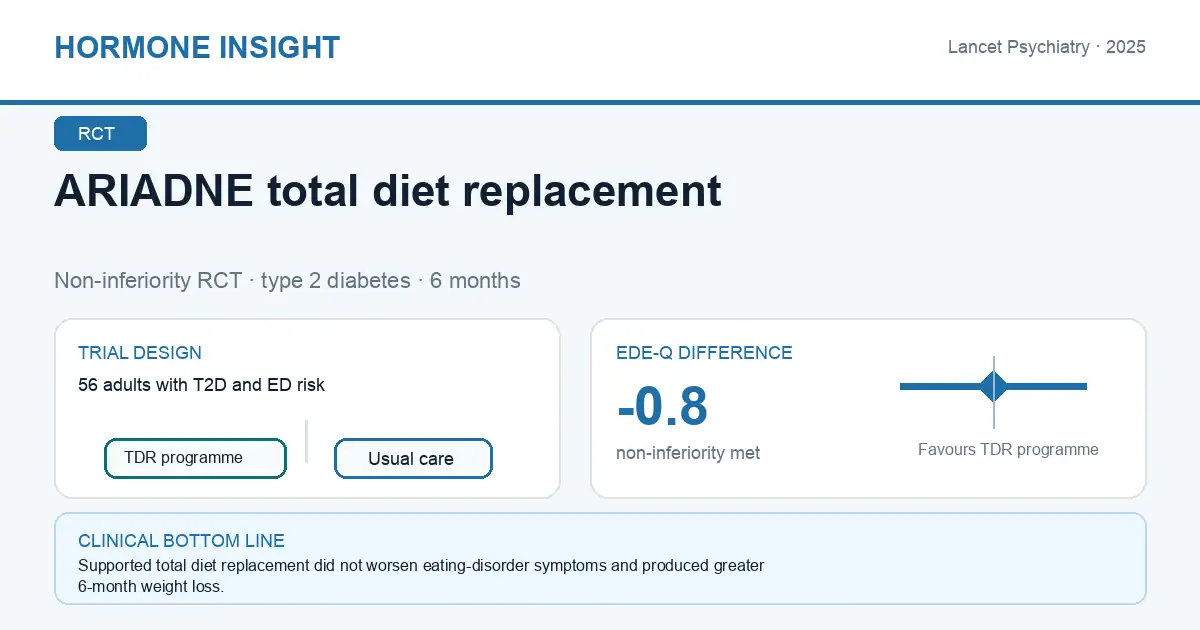This screenshot has width=1200, height=630.
Task: Click the confidence interval bar's right end
Action: pyautogui.click(x=1084, y=386)
